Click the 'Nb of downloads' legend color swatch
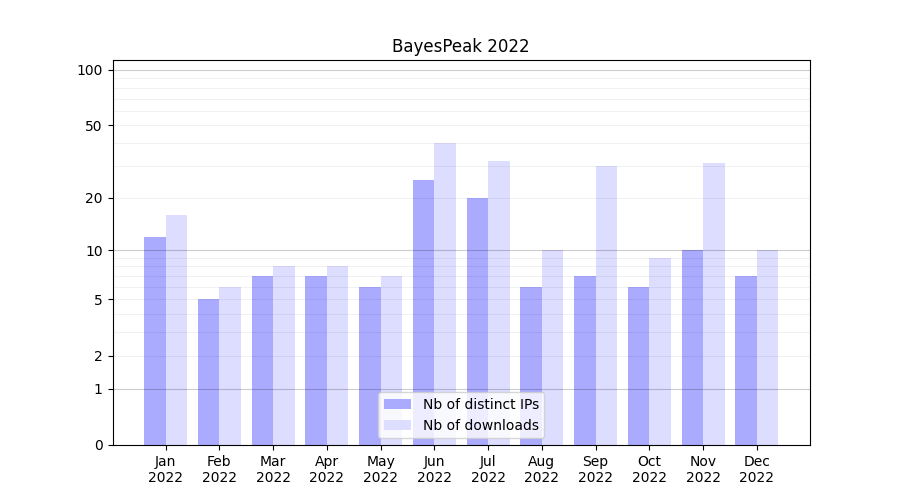The width and height of the screenshot is (900, 500). click(x=397, y=425)
